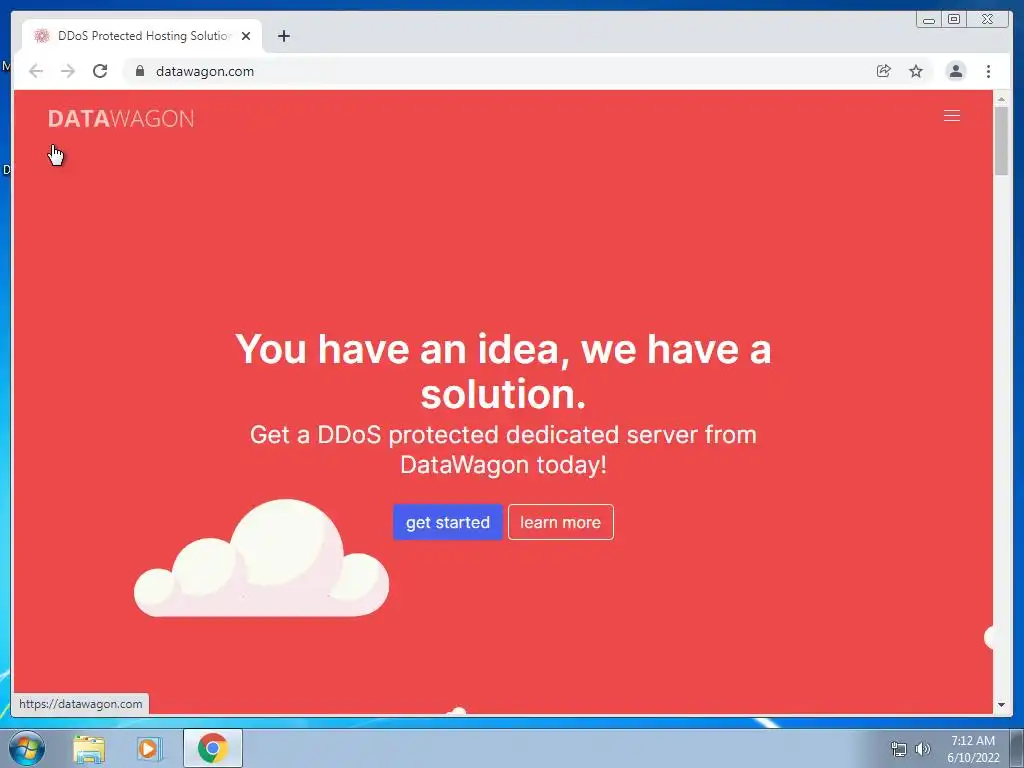Open the hamburger navigation menu
Screen dimensions: 1024x768
pyautogui.click(x=952, y=116)
